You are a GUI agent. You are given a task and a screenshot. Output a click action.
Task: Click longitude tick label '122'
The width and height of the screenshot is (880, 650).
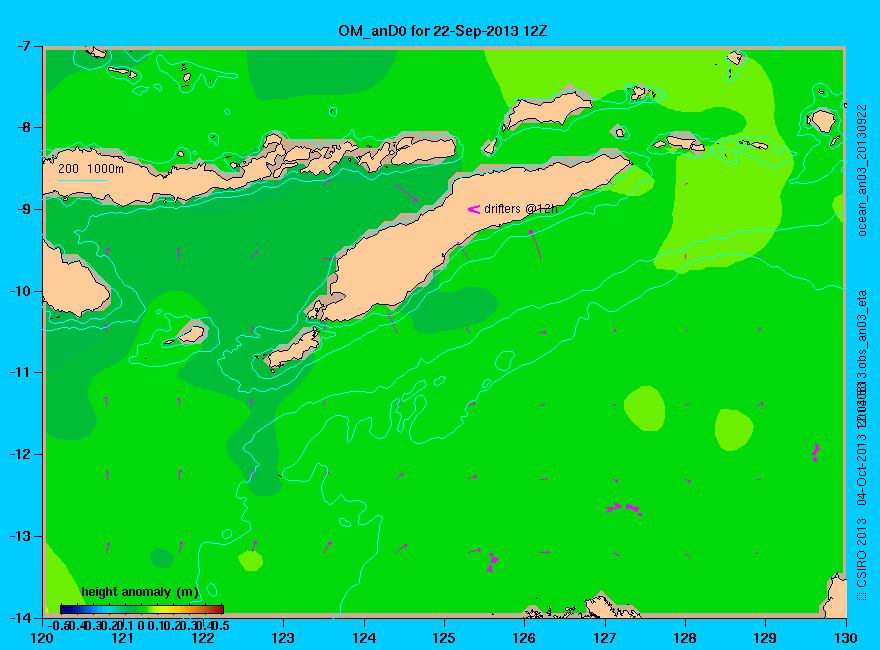203,638
